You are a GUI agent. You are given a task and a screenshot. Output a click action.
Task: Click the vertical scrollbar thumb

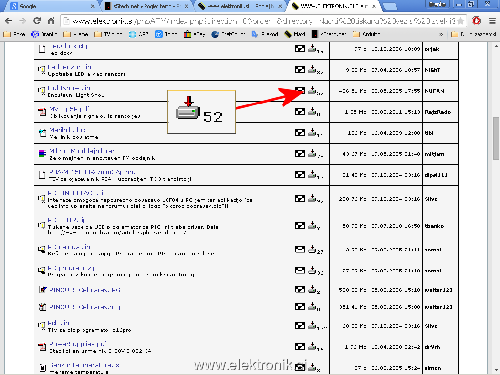496,138
